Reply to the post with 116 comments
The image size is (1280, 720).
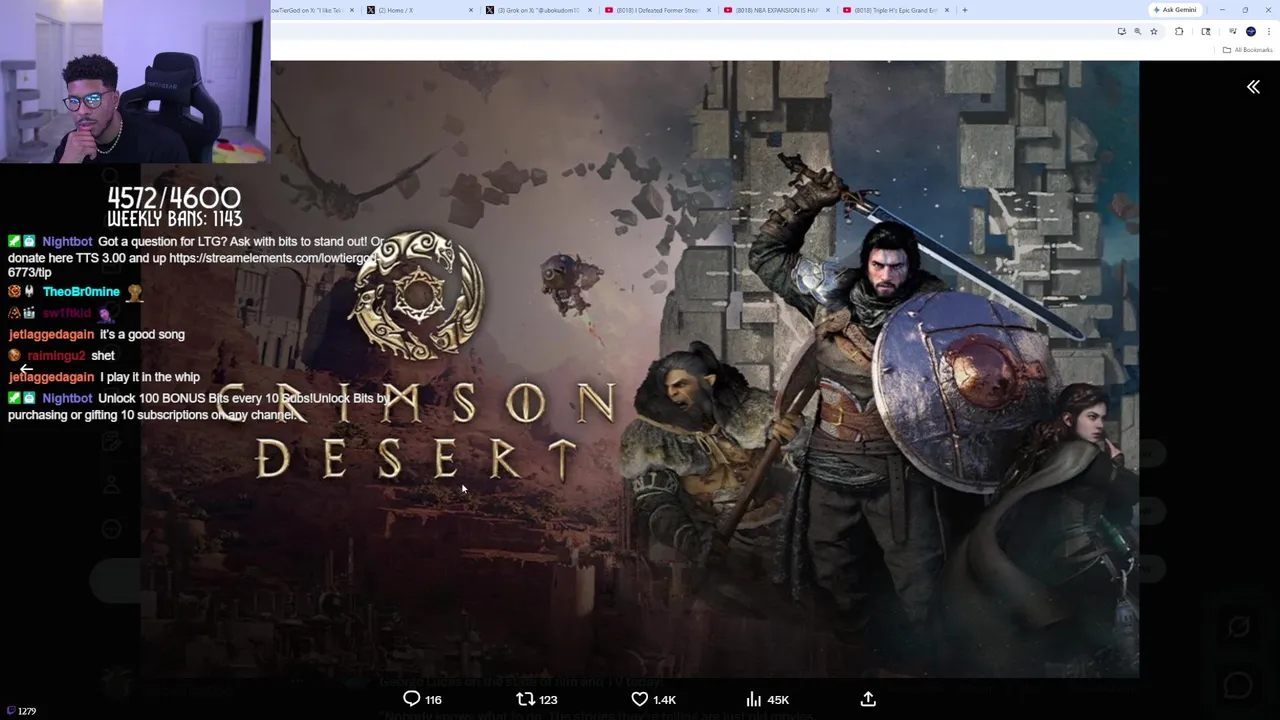[422, 700]
